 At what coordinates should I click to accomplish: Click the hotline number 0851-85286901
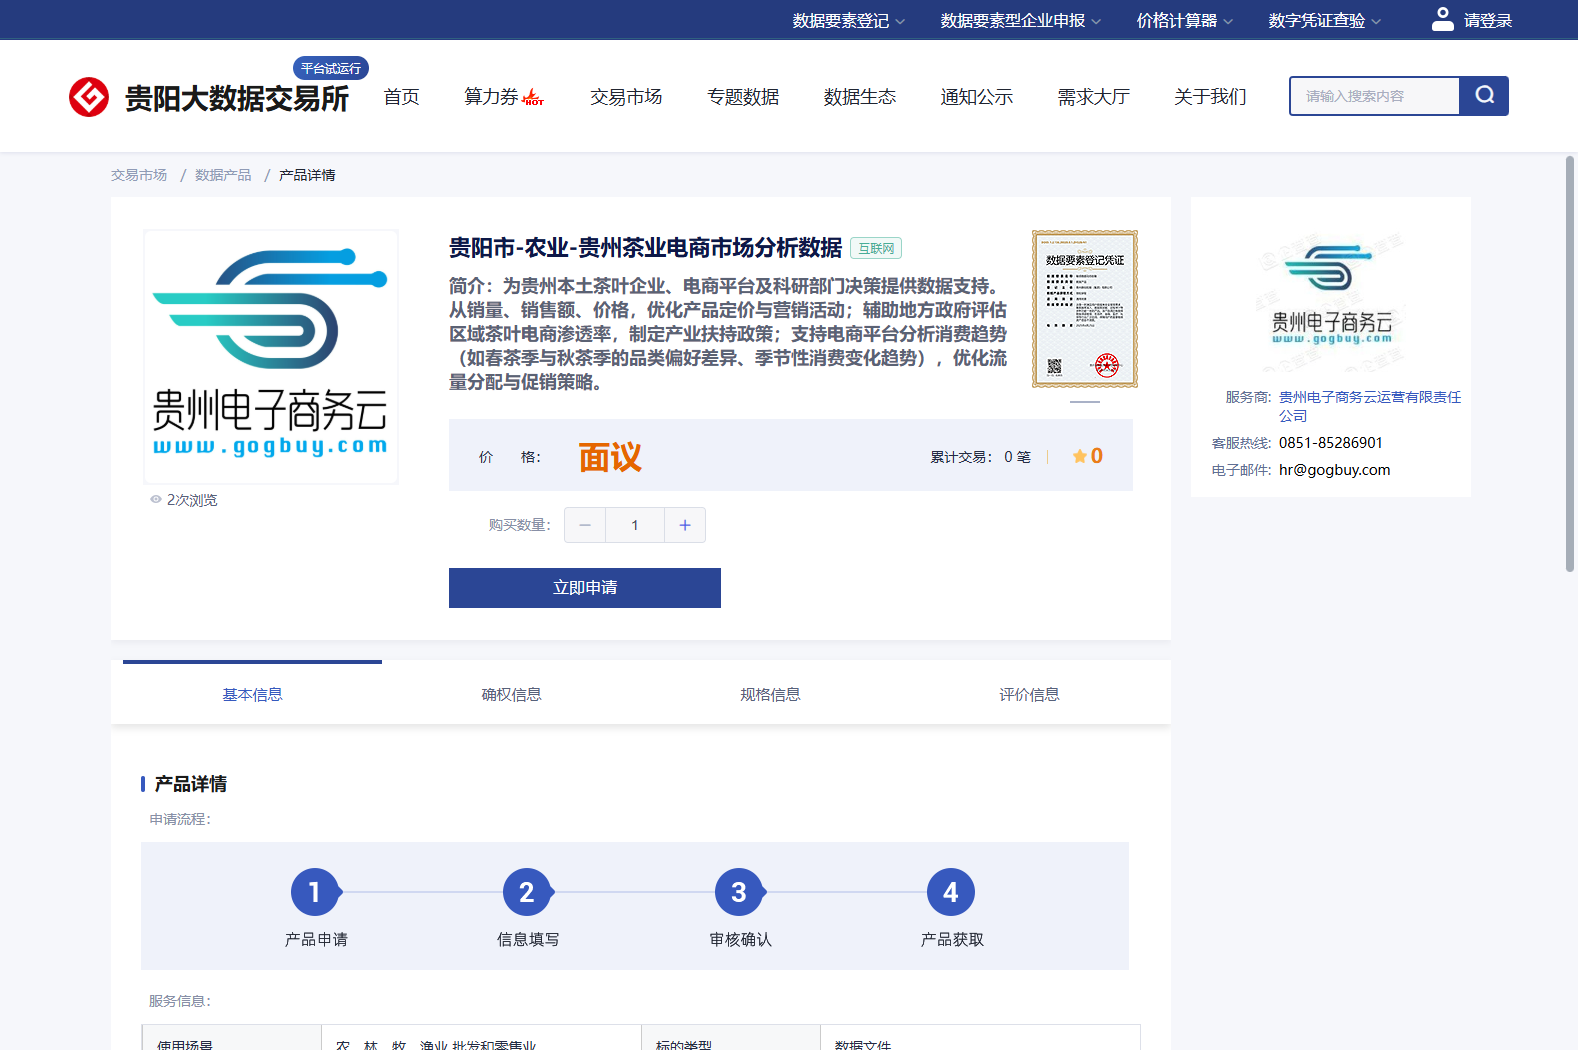[1331, 443]
